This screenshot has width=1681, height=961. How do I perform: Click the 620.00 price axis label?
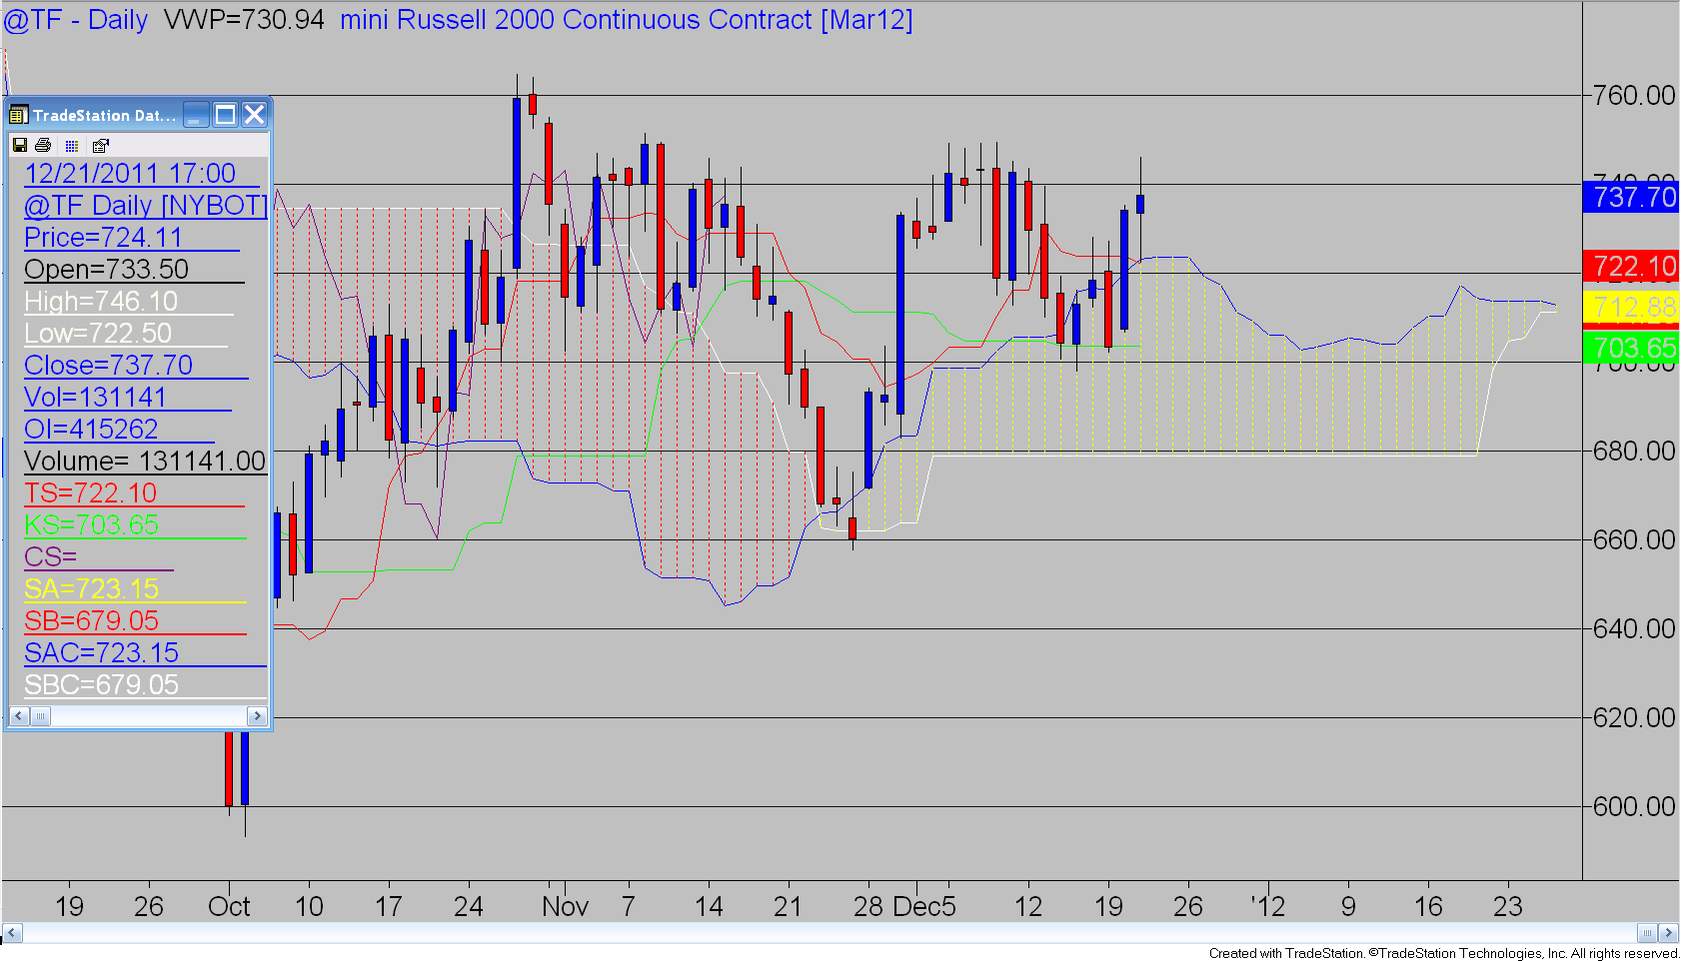1634,718
